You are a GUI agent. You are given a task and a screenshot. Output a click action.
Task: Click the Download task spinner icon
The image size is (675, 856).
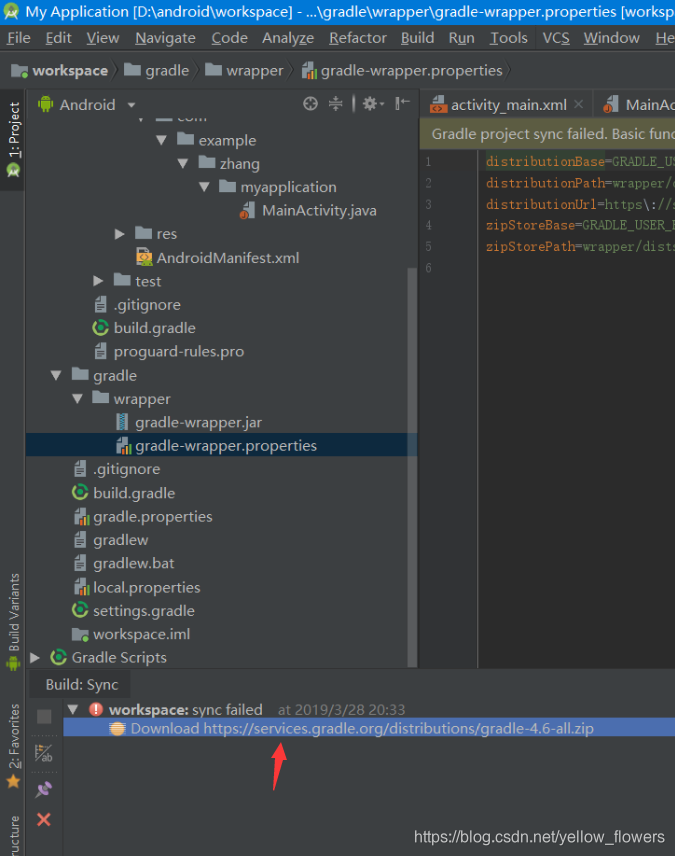coord(117,729)
